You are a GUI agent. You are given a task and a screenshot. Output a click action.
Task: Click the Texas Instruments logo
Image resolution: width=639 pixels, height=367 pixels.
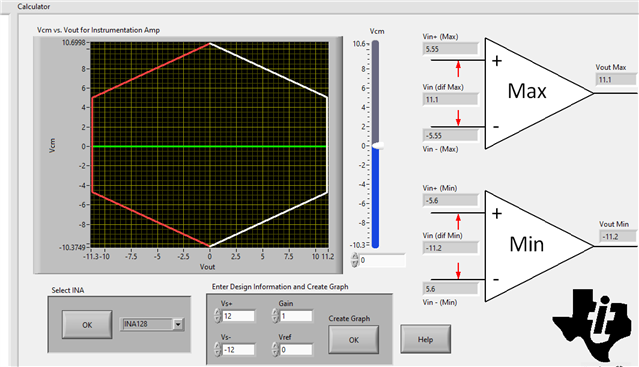592,325
